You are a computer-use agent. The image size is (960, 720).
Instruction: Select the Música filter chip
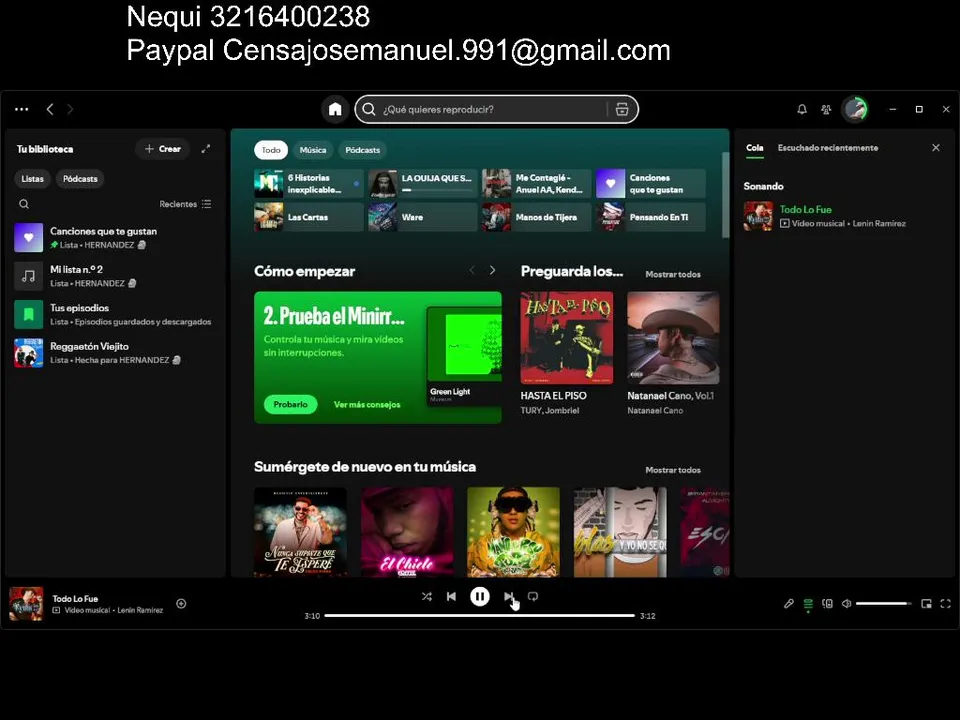click(313, 150)
